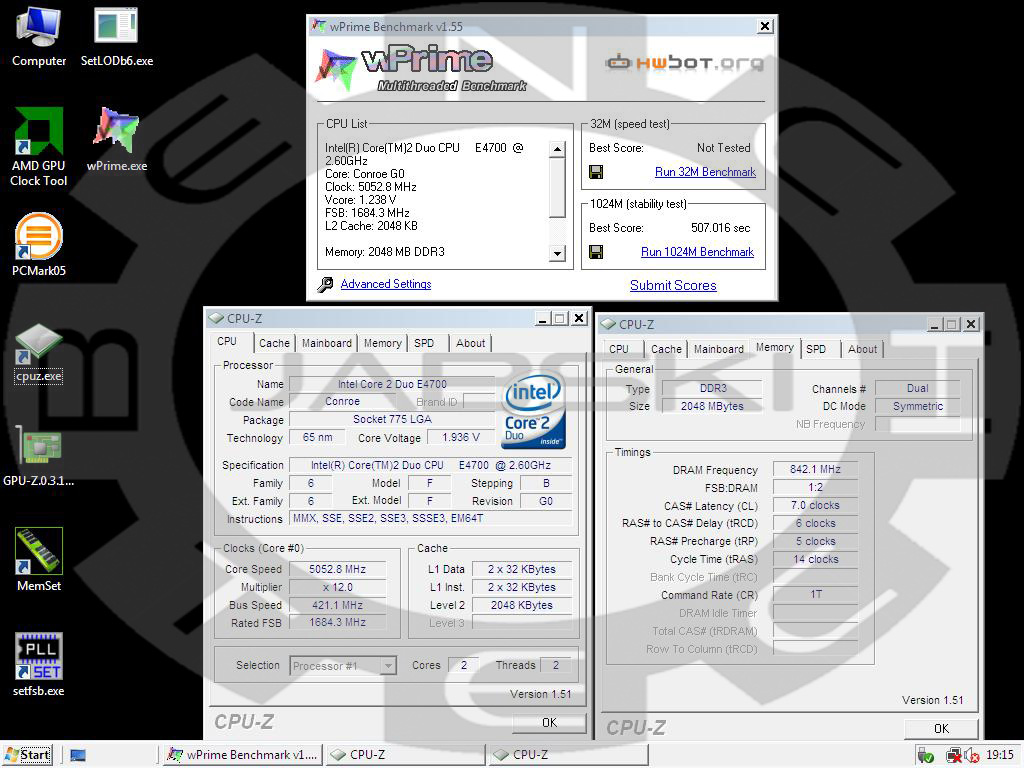Click the DRAM Frequency 842.1 MHz field

[x=815, y=469]
